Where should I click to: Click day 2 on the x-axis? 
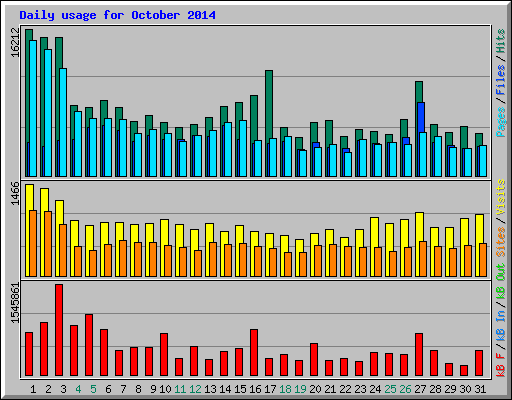48,389
